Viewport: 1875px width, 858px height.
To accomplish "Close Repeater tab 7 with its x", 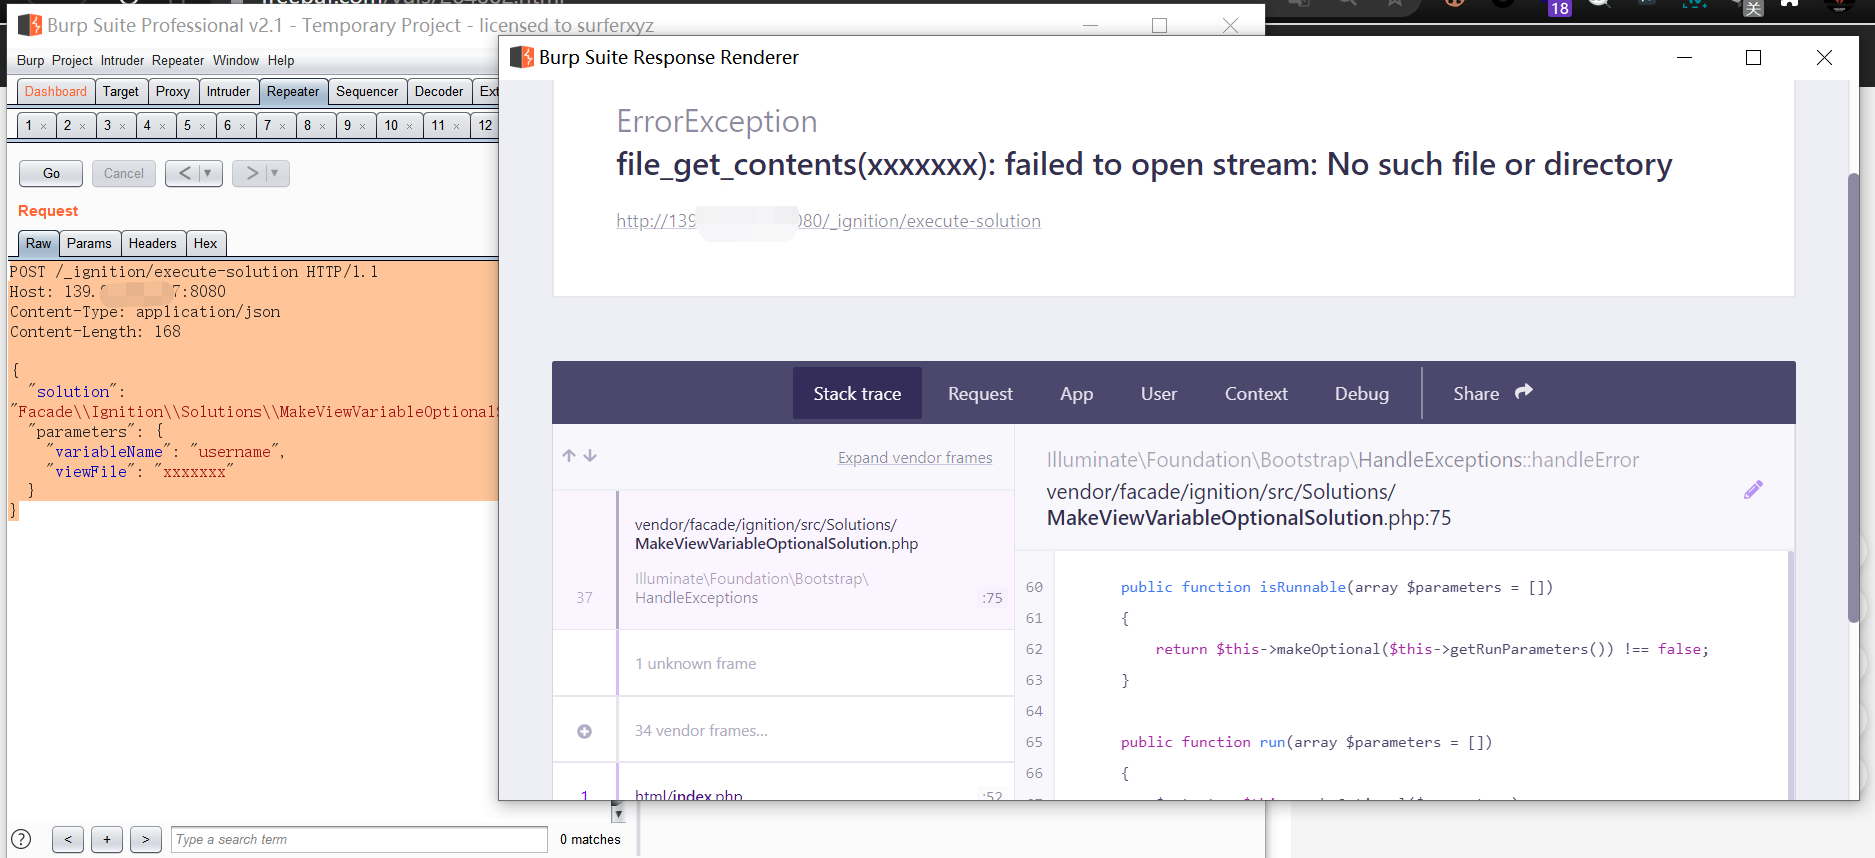I will tap(282, 126).
